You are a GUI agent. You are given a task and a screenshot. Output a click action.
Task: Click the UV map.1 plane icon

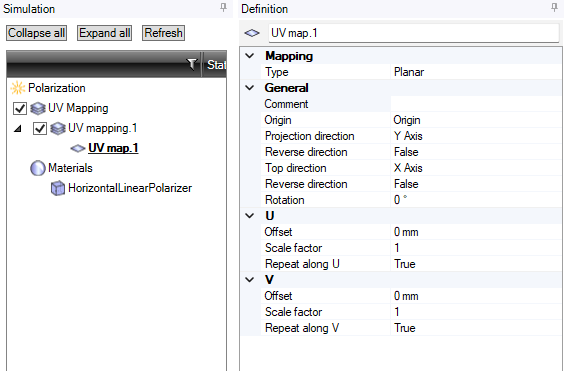pos(78,148)
